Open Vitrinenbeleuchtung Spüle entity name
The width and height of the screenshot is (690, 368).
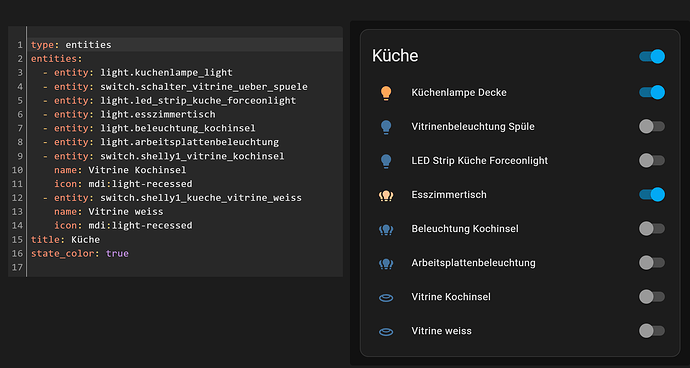[473, 127]
